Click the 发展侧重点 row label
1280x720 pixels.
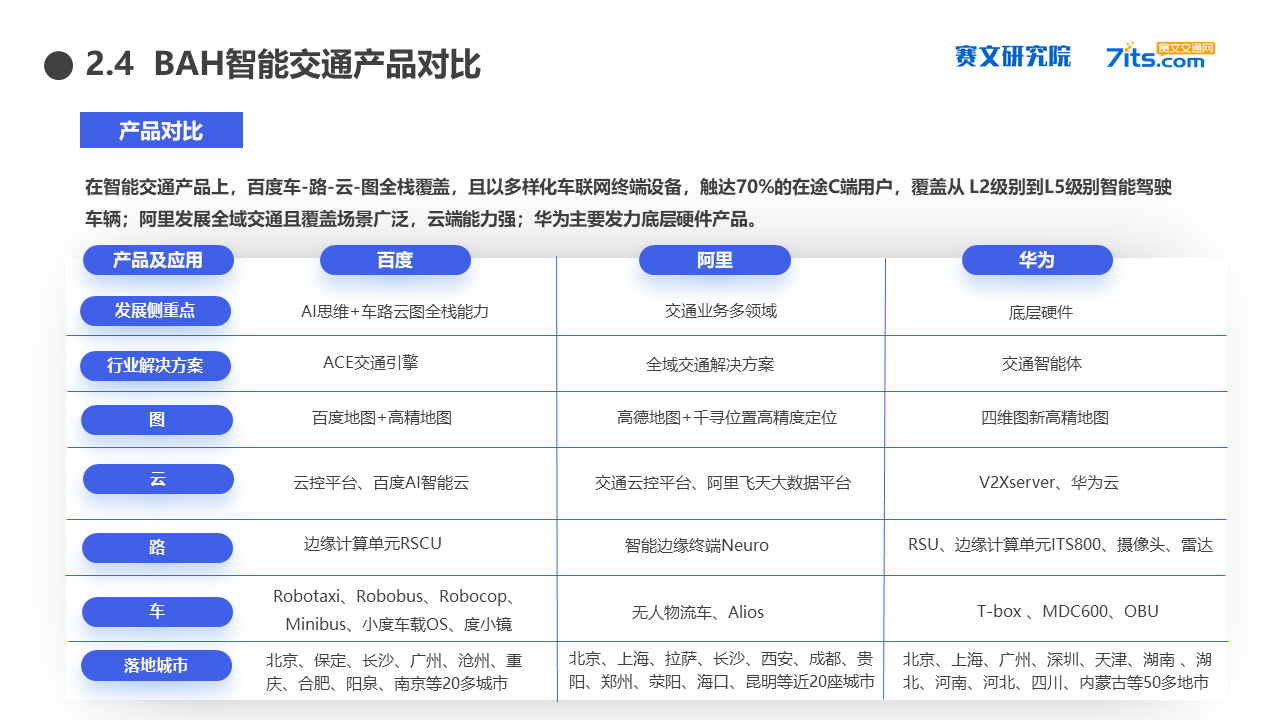coord(155,311)
